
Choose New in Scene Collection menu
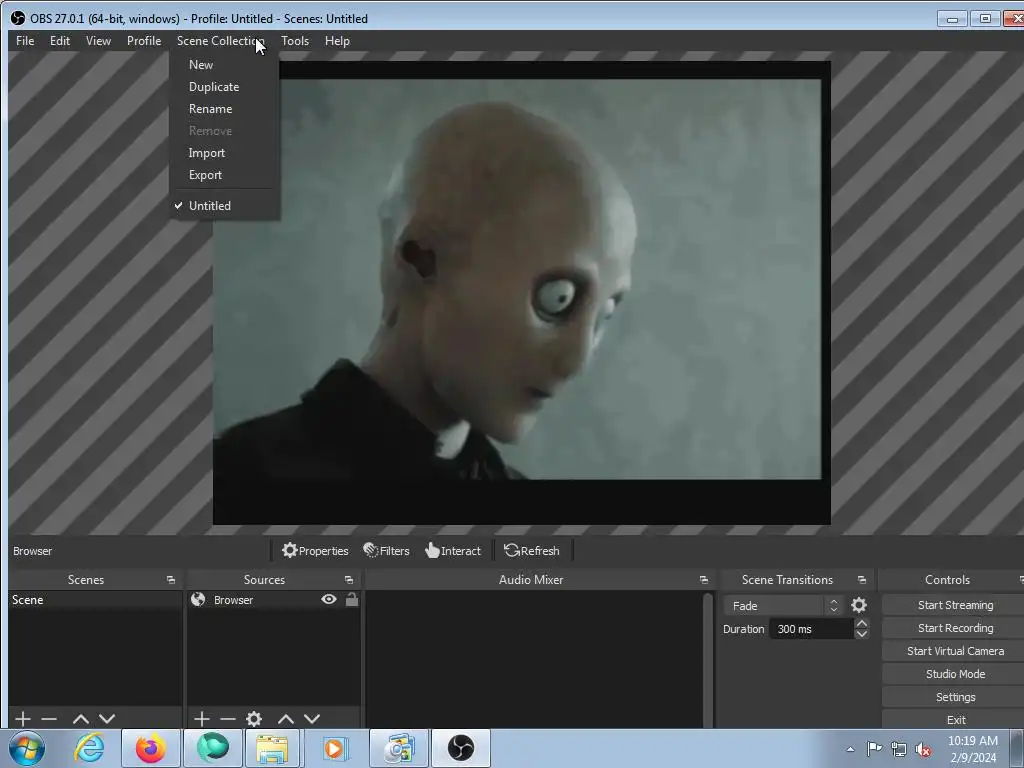(x=201, y=65)
